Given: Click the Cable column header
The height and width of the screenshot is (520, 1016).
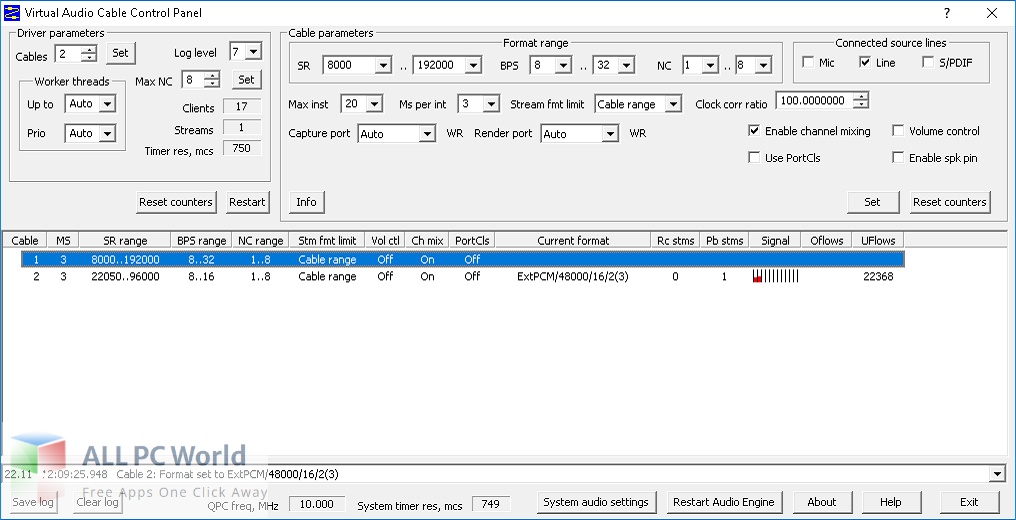Looking at the screenshot, I should pyautogui.click(x=25, y=240).
